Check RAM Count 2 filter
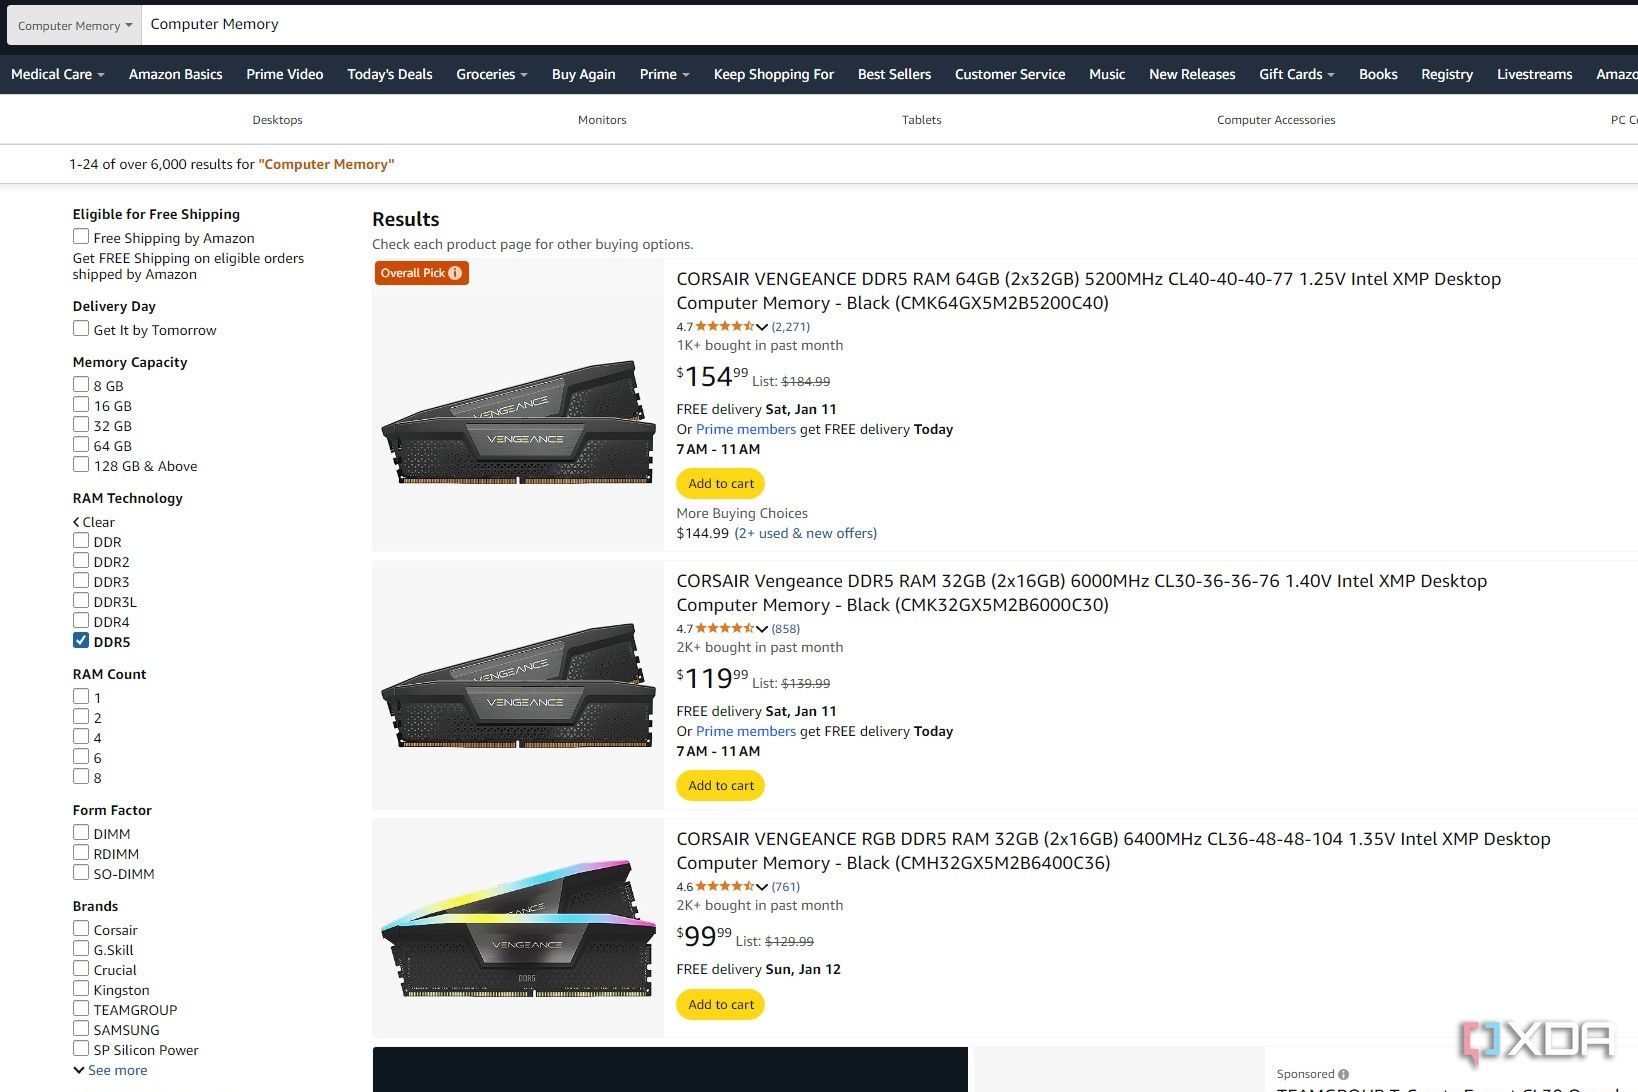This screenshot has height=1092, width=1638. 81,717
